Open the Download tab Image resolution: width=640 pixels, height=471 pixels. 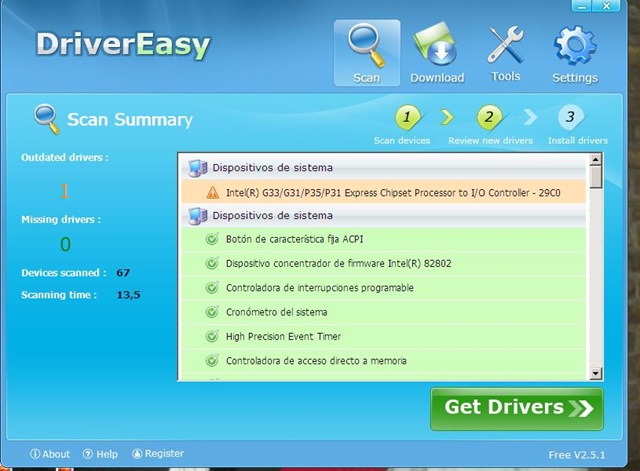click(437, 53)
